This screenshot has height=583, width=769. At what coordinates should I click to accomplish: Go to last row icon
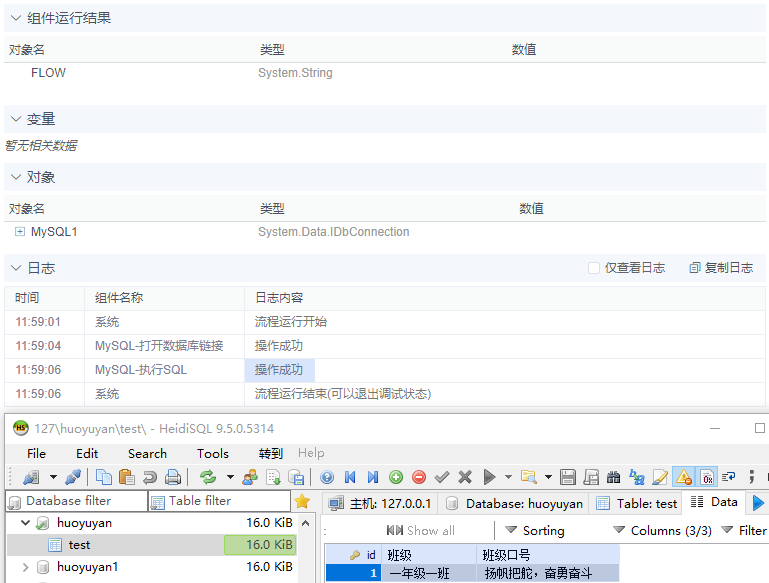[x=373, y=477]
